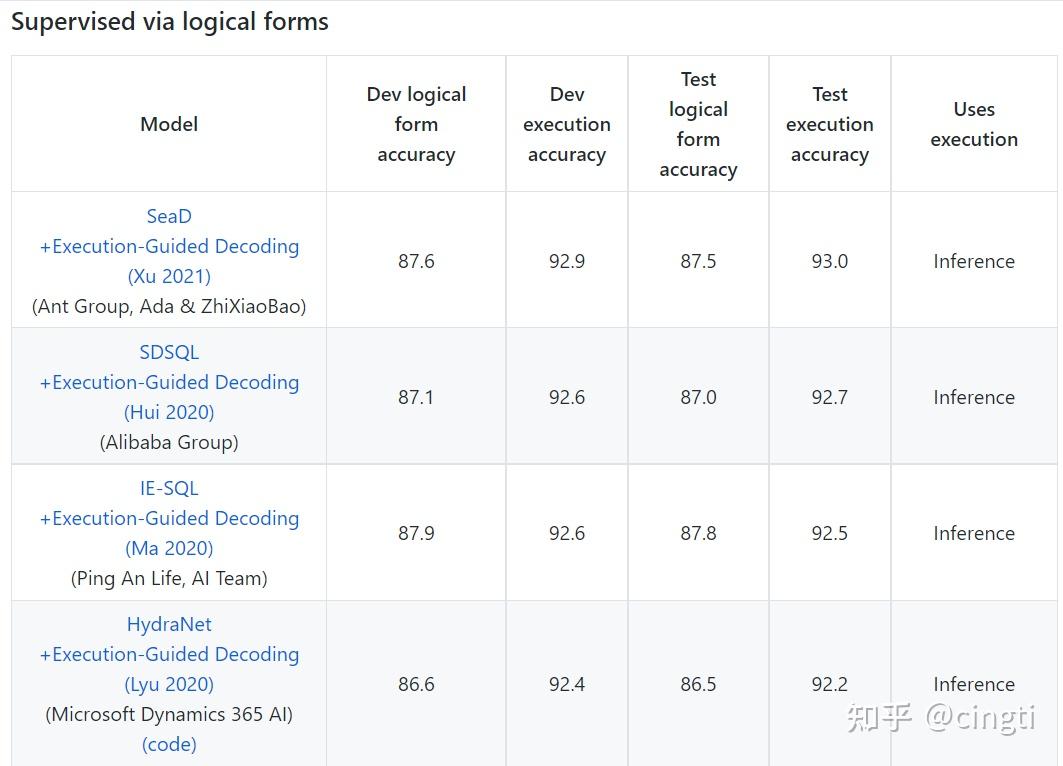1063x766 pixels.
Task: Open the (Ma 2020) paper link
Action: (169, 548)
